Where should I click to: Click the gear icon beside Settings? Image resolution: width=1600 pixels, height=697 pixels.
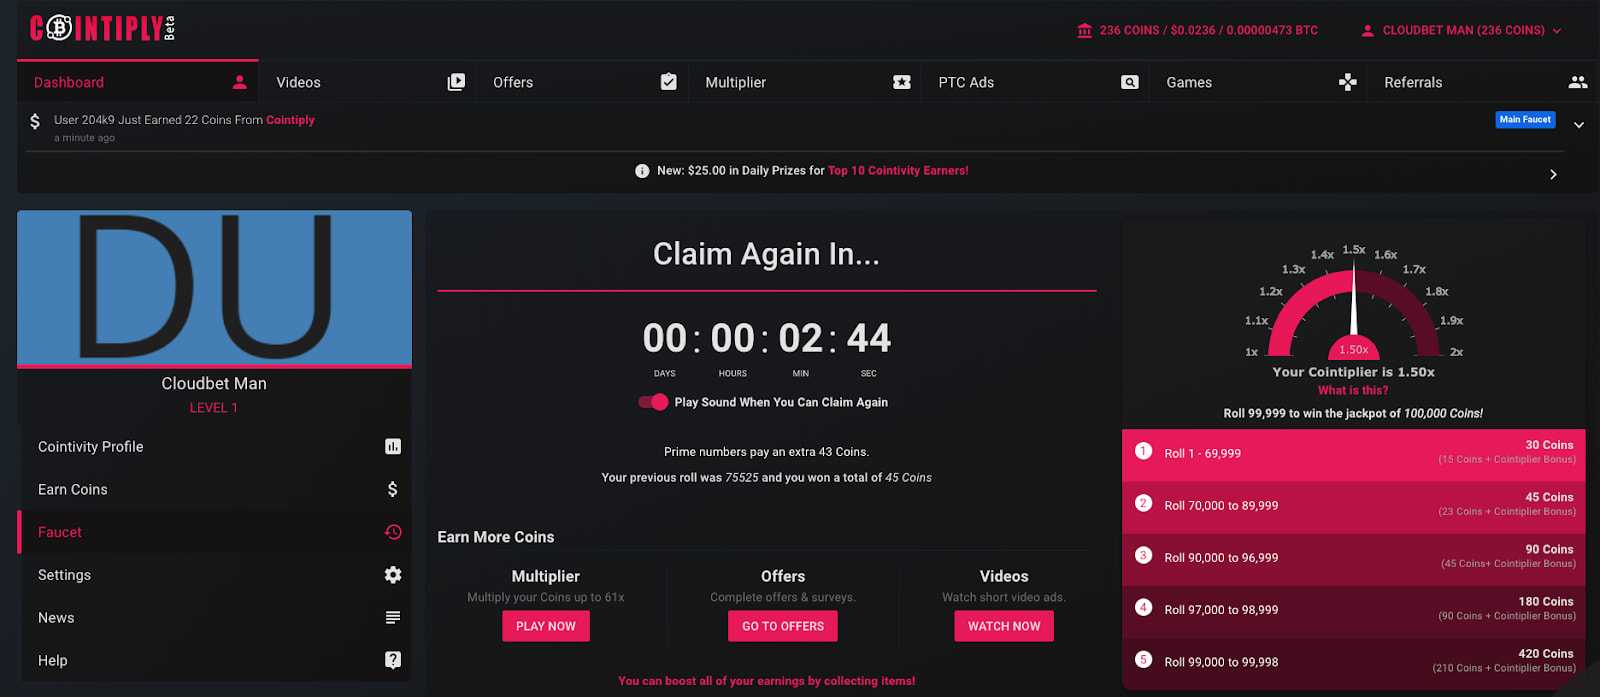(x=393, y=575)
